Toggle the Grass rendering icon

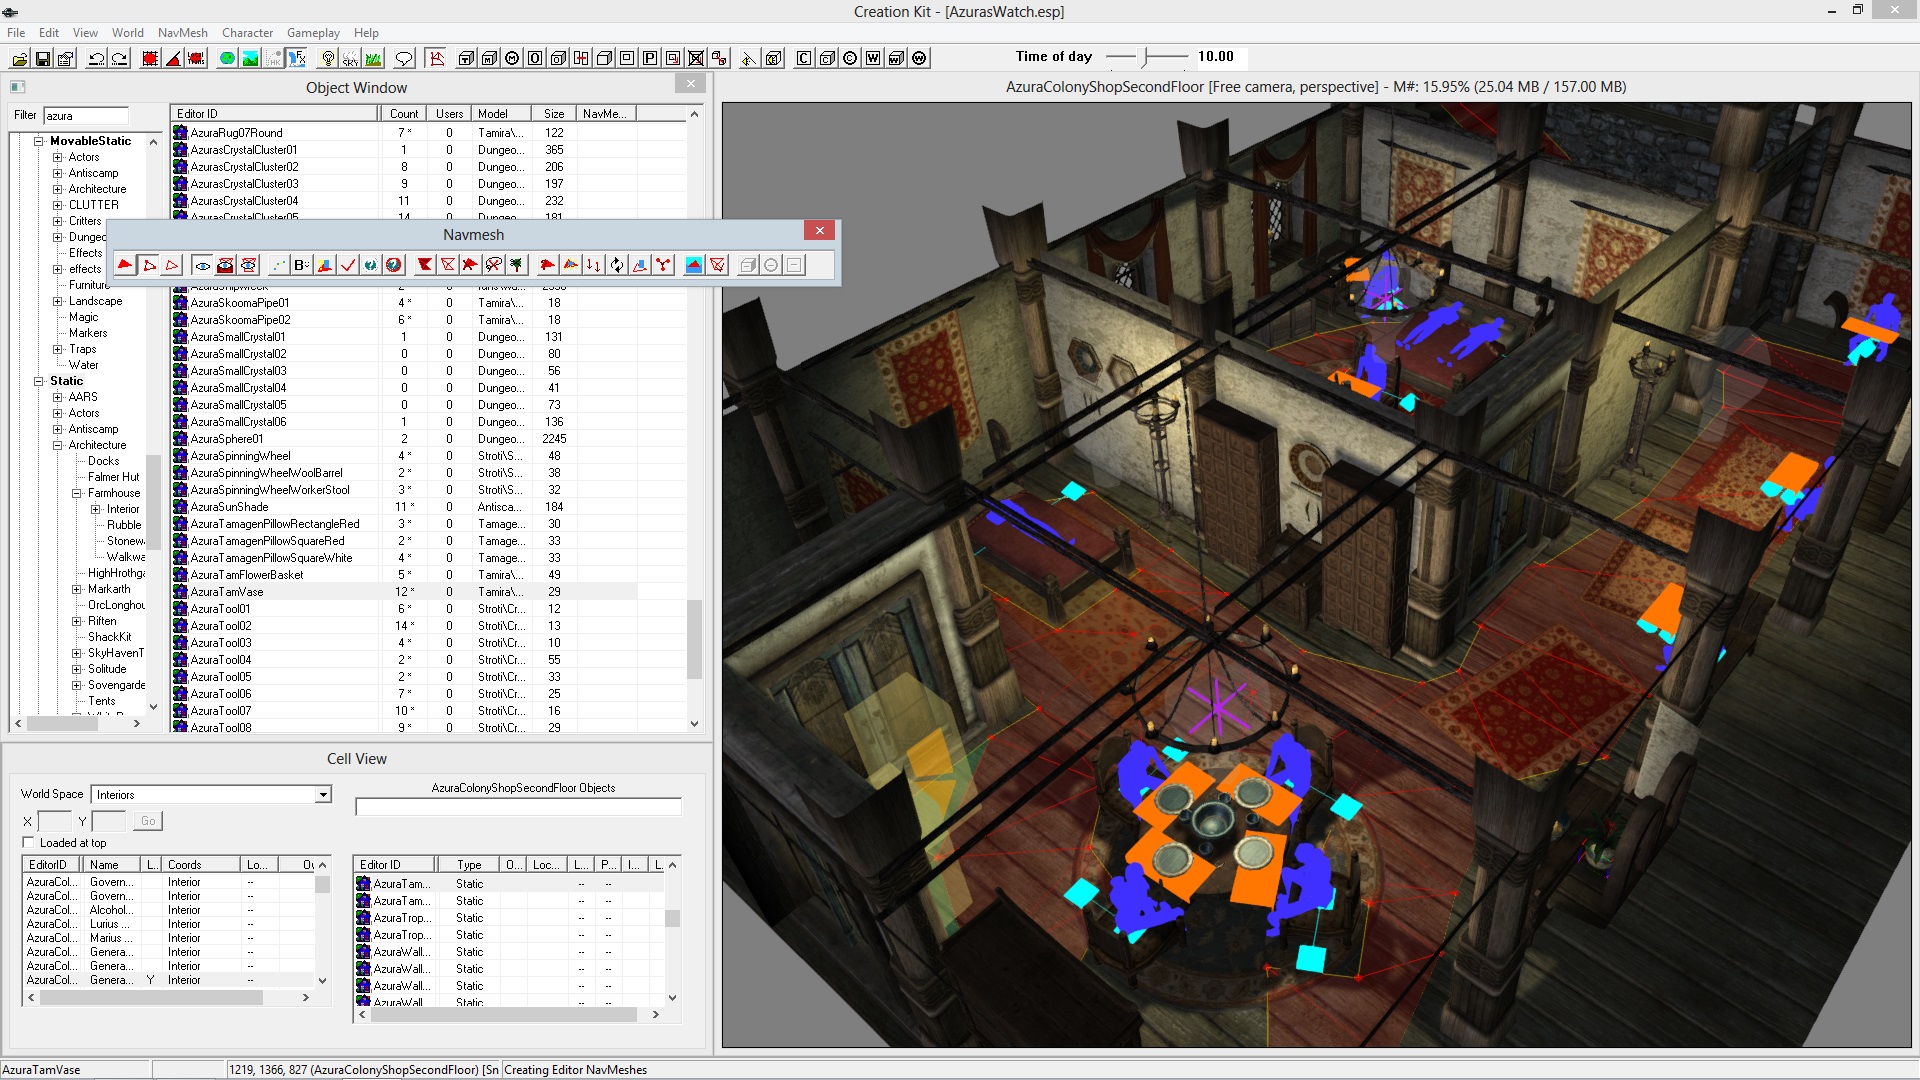[x=373, y=58]
